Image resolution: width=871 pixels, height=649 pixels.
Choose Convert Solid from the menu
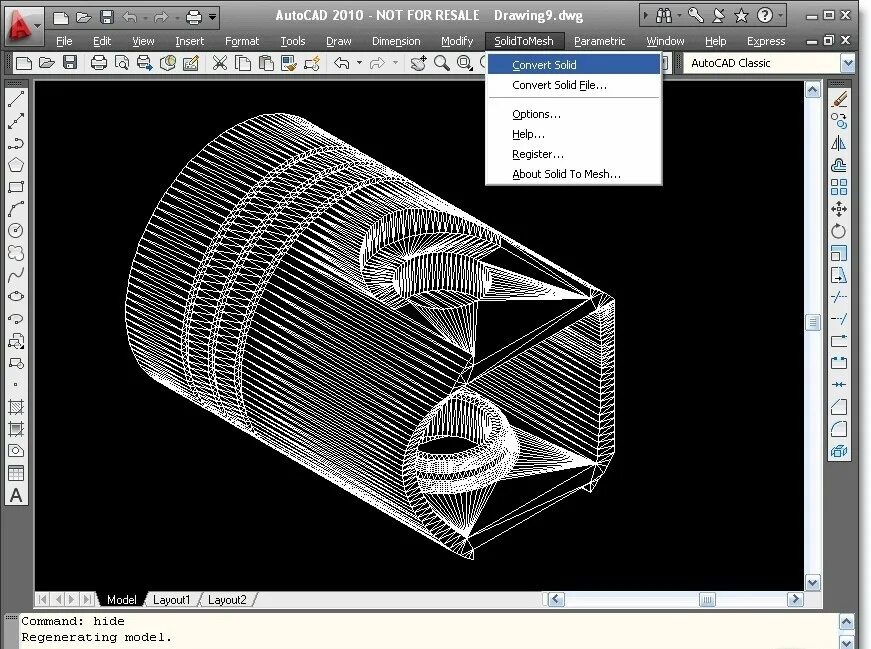click(574, 64)
